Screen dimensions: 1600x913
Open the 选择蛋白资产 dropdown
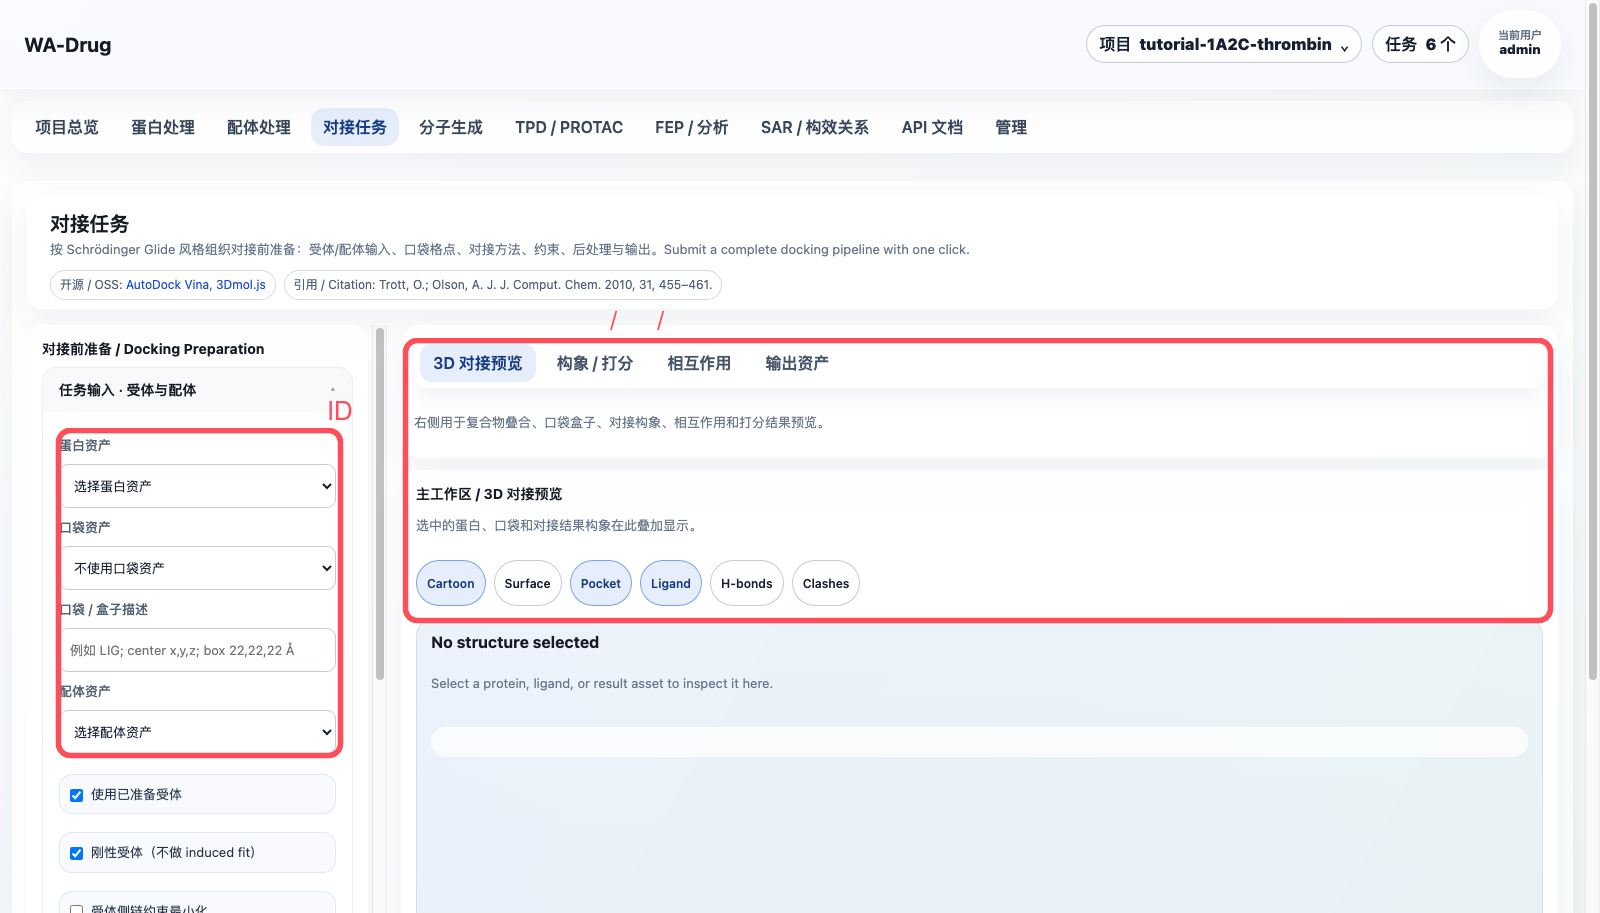coord(198,486)
